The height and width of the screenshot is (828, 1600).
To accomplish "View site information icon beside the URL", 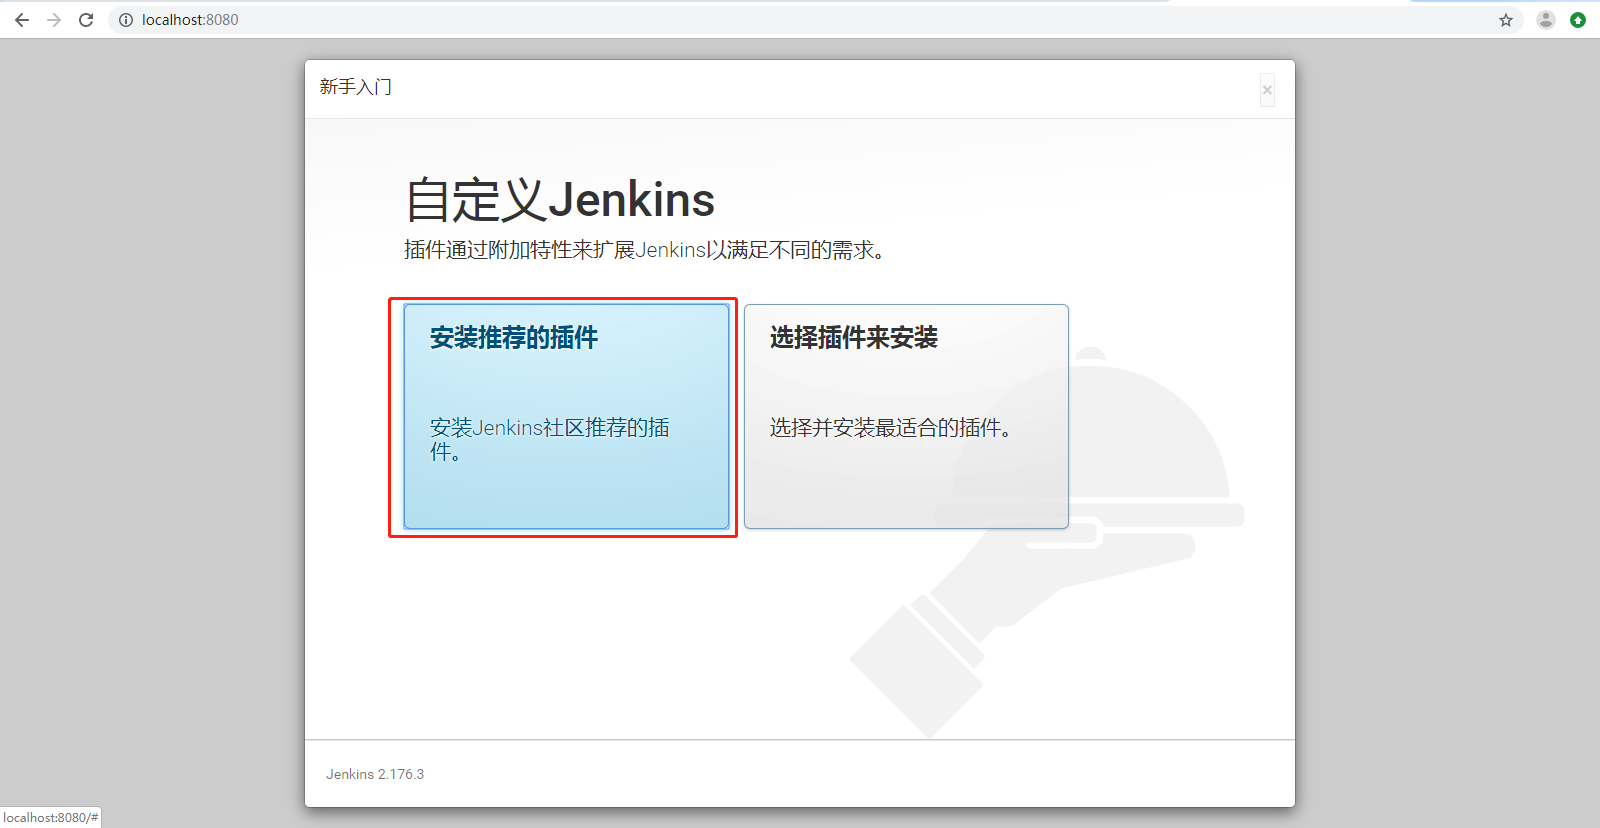I will point(126,20).
